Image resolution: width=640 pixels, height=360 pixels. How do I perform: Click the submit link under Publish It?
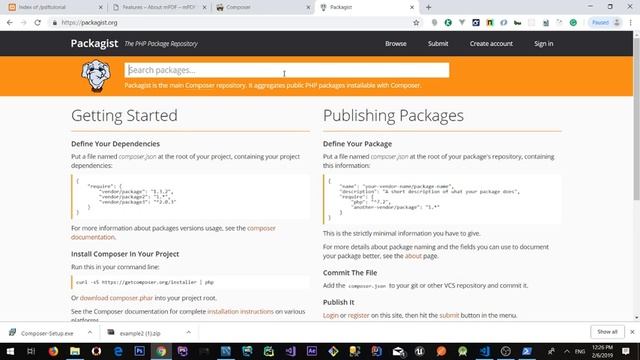click(x=449, y=316)
